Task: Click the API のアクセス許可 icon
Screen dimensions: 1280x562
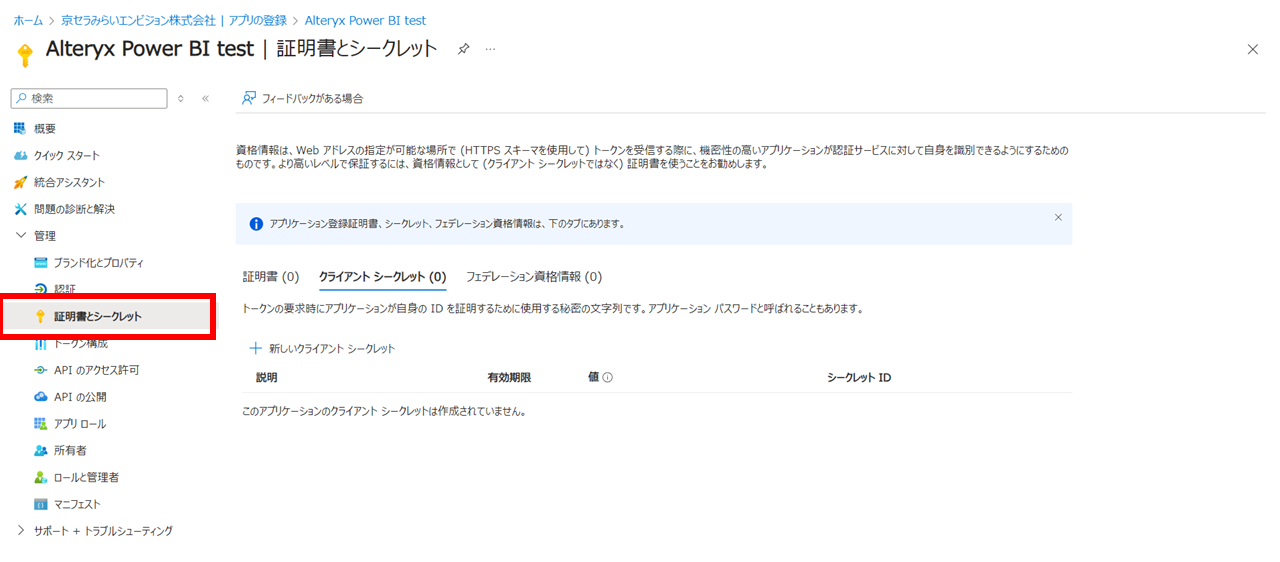Action: click(x=40, y=370)
